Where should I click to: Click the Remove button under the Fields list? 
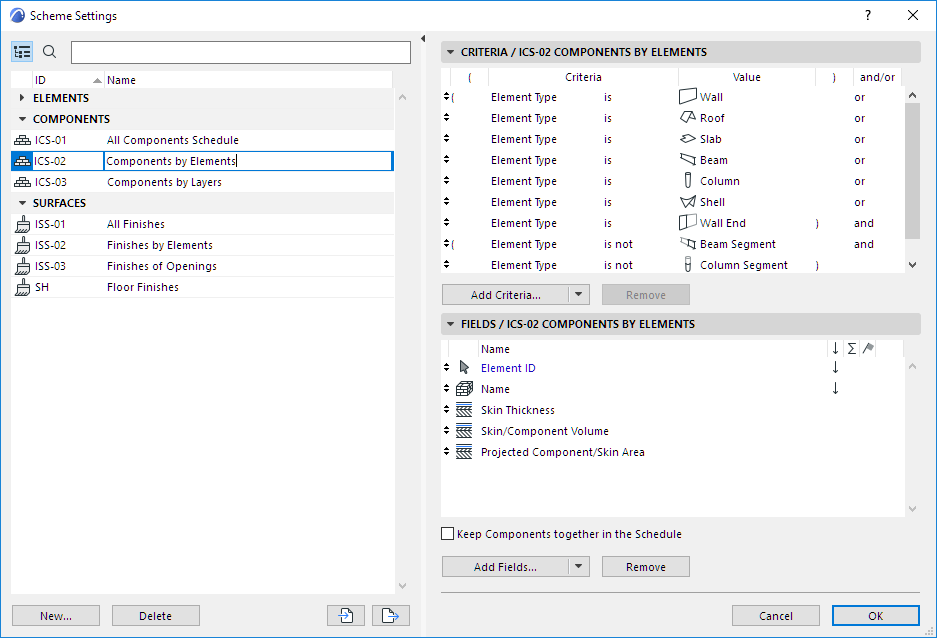645,566
